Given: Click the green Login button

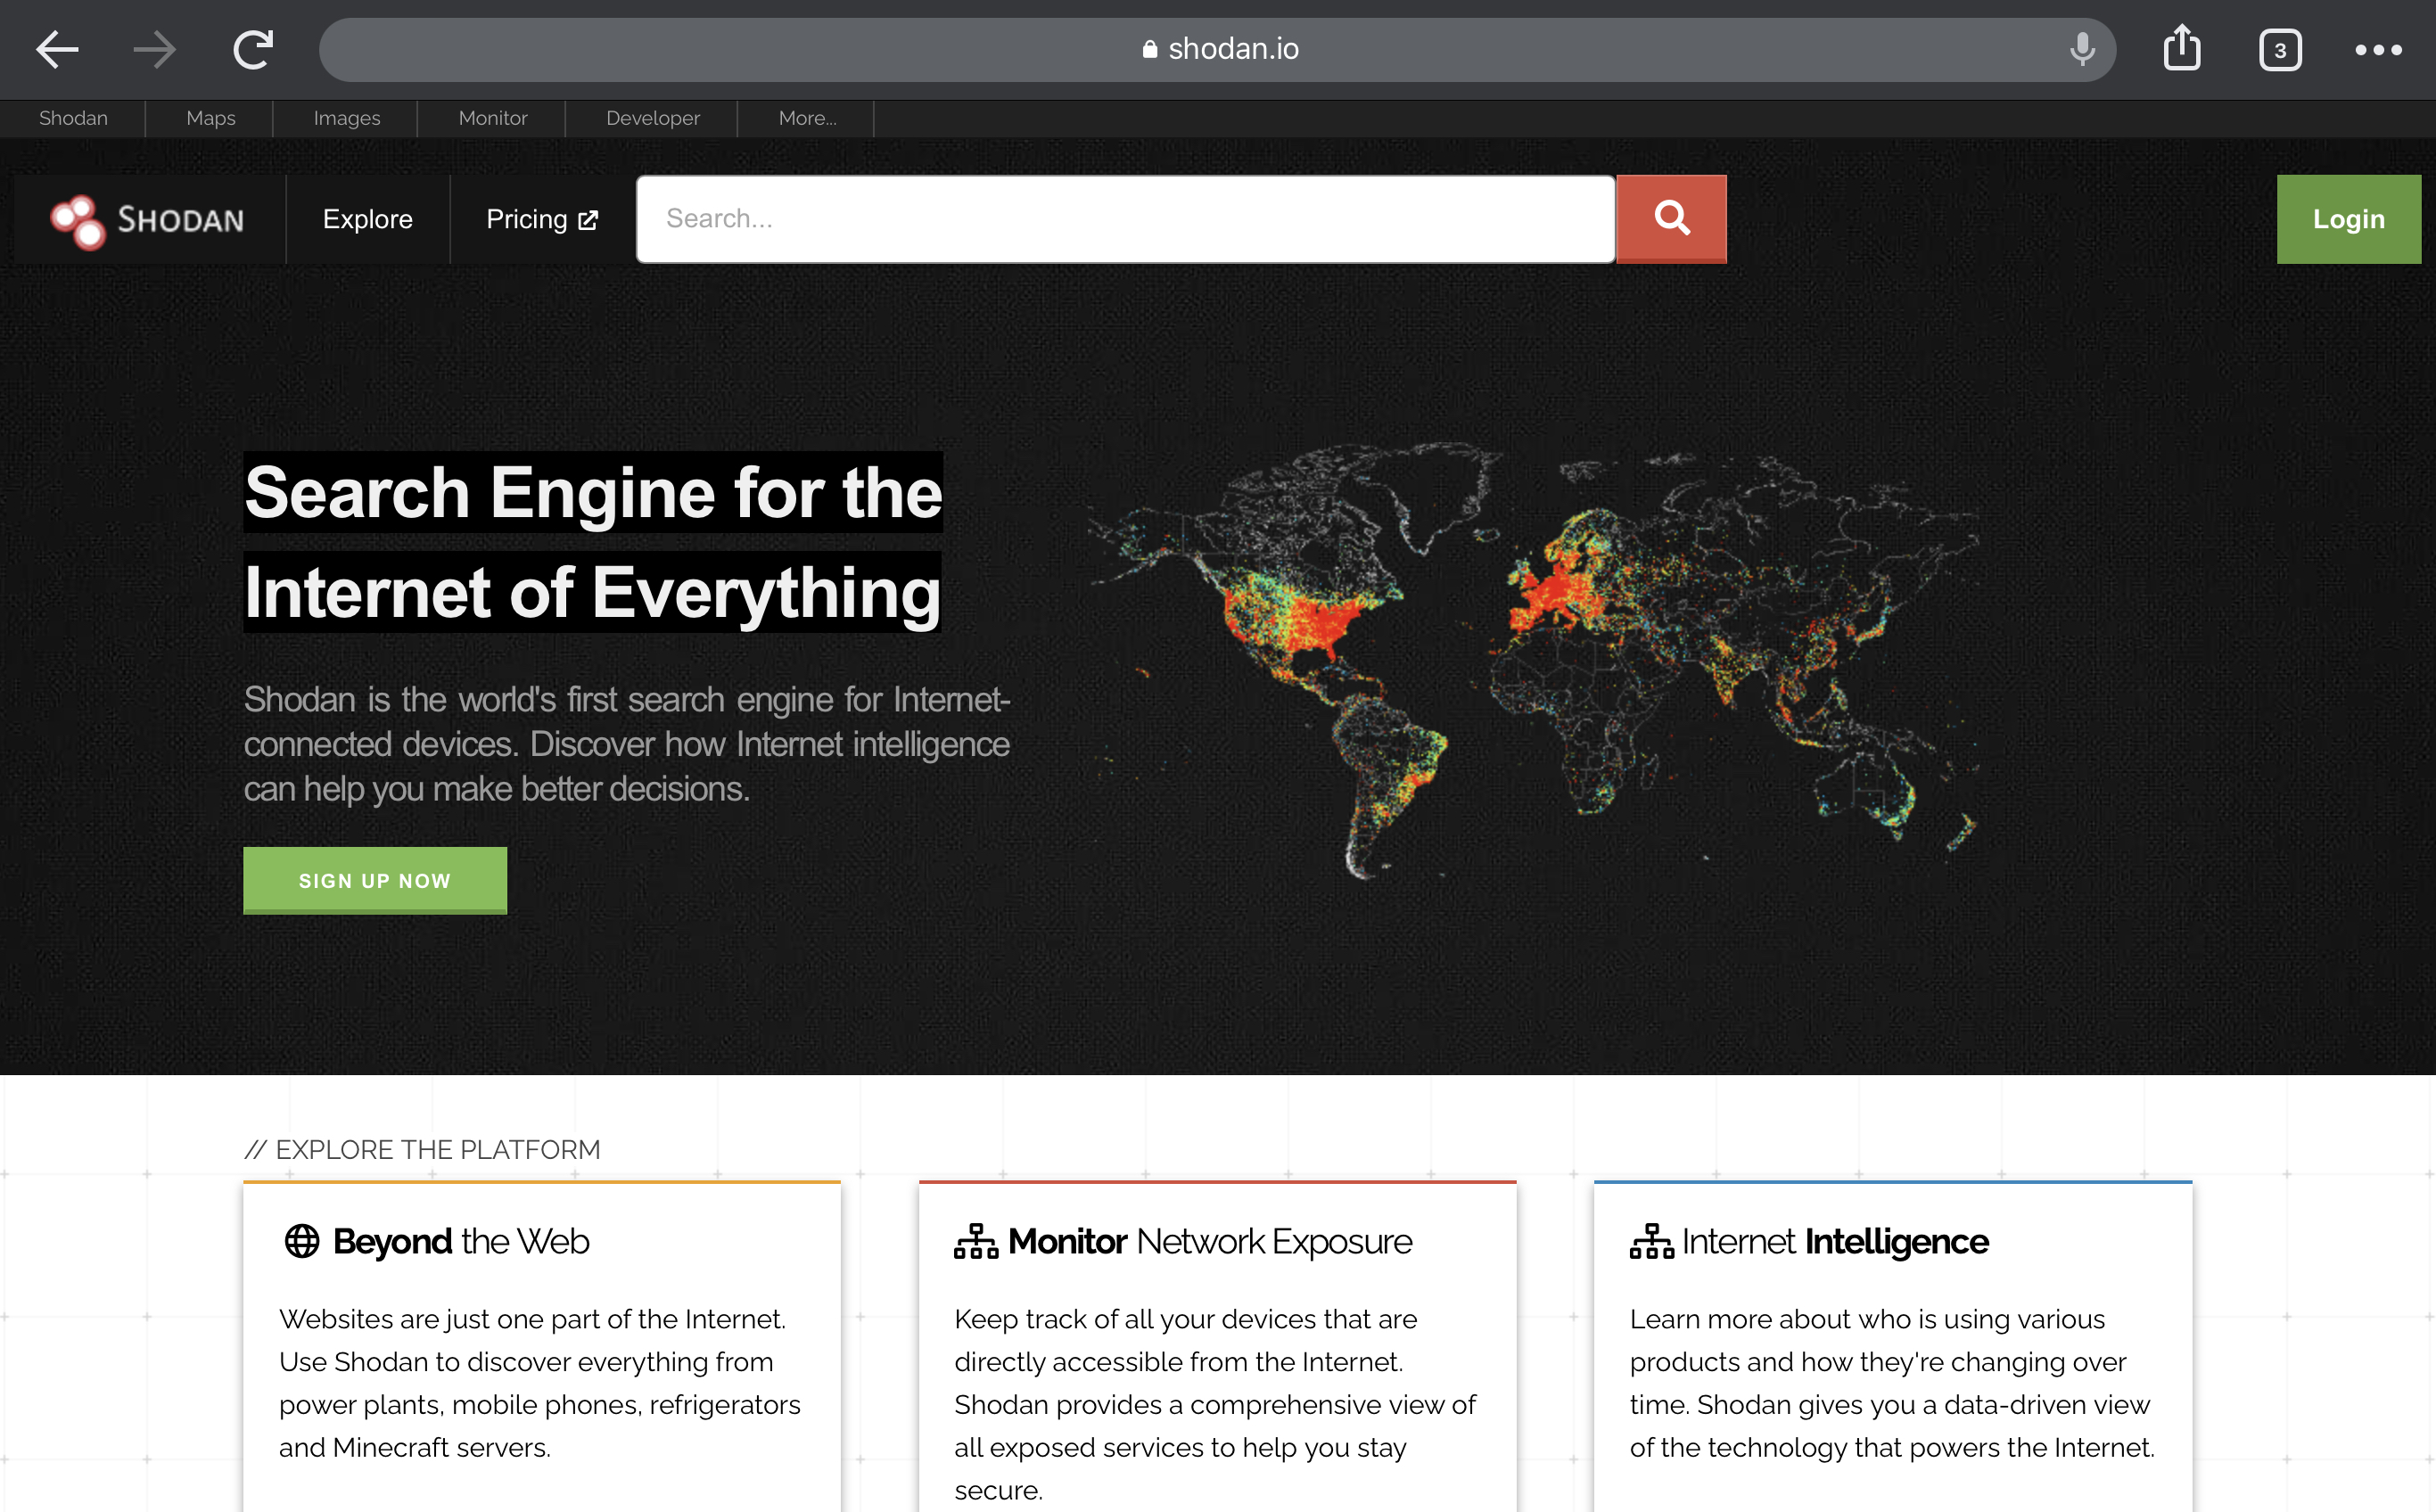Looking at the screenshot, I should click(x=2348, y=219).
